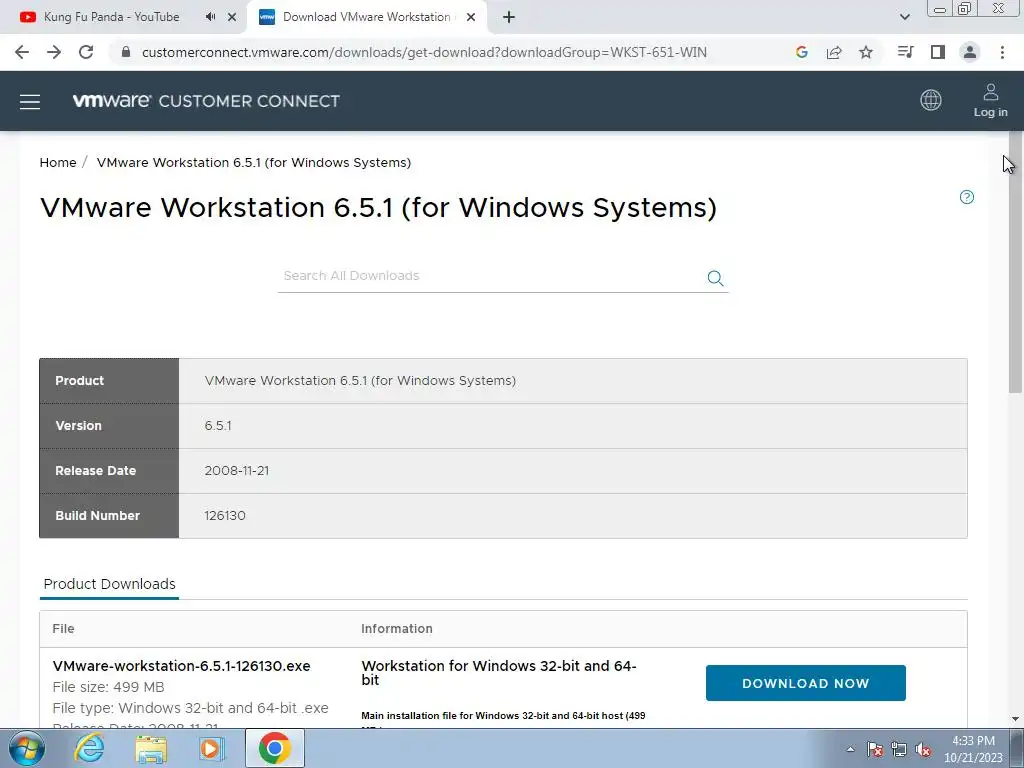Viewport: 1024px width, 768px height.
Task: Open the tab search dropdown arrow
Action: [x=904, y=17]
